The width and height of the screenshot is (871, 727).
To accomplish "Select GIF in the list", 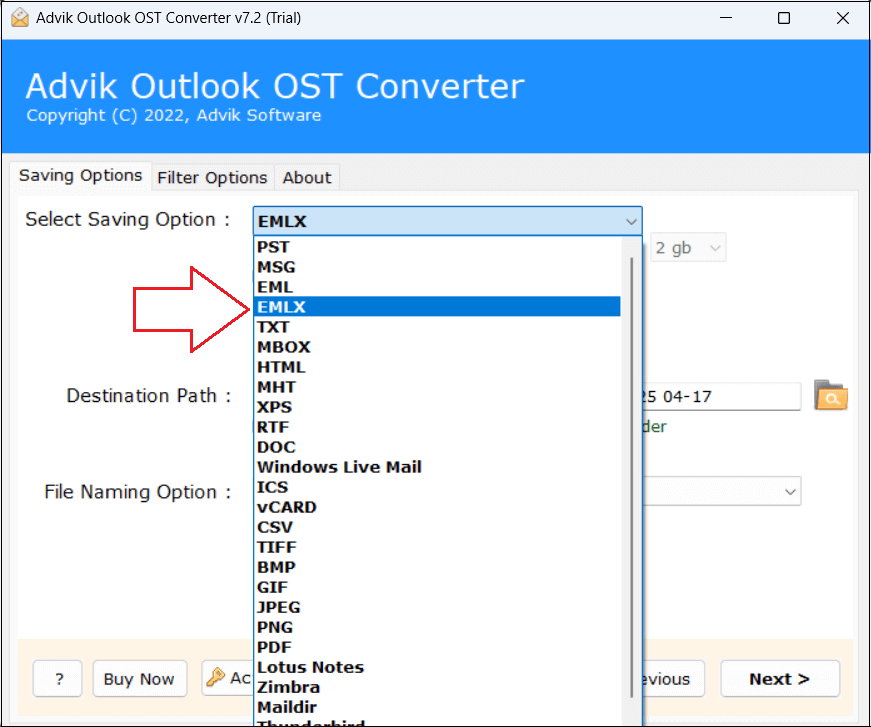I will point(437,586).
